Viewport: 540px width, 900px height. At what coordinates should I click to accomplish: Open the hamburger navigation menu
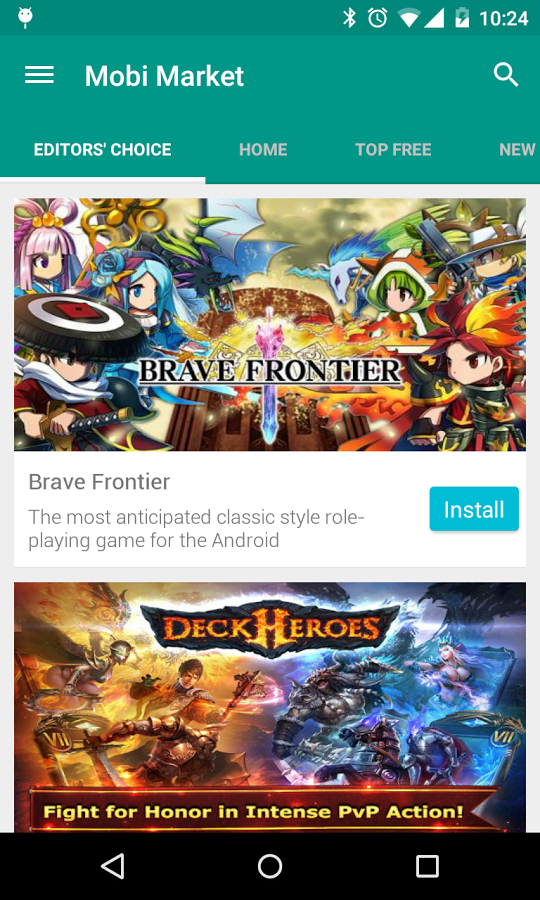tap(39, 75)
